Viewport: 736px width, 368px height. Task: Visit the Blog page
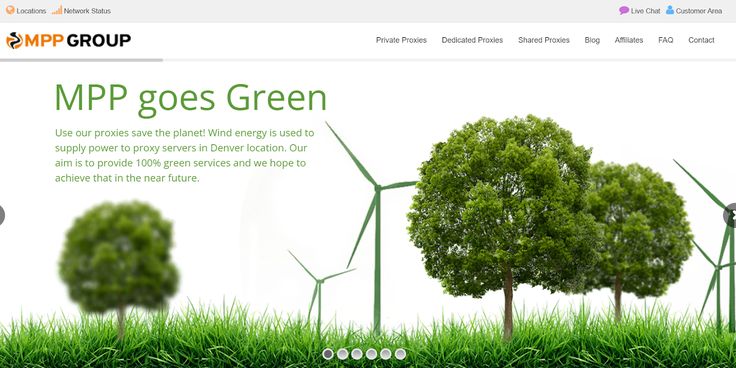pyautogui.click(x=592, y=40)
